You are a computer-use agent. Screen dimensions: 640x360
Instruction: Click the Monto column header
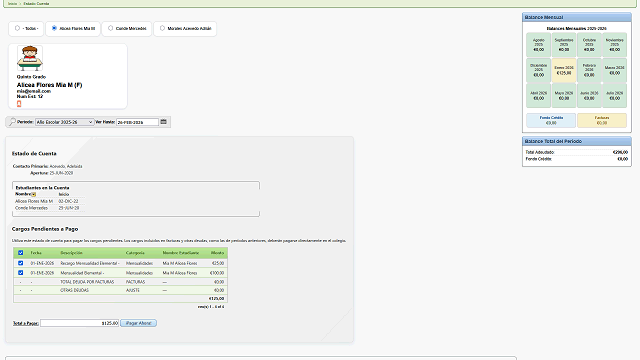217,253
